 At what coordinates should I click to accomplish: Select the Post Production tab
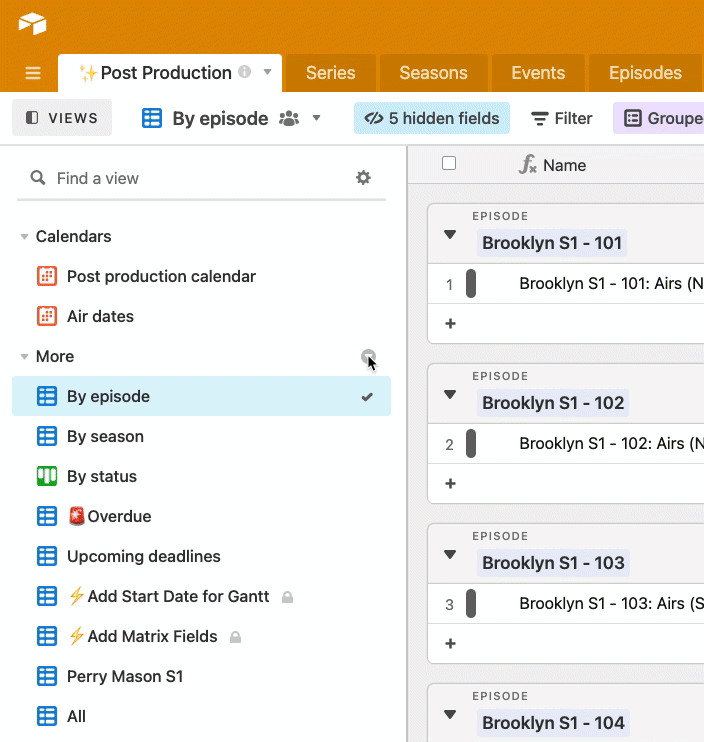(170, 73)
